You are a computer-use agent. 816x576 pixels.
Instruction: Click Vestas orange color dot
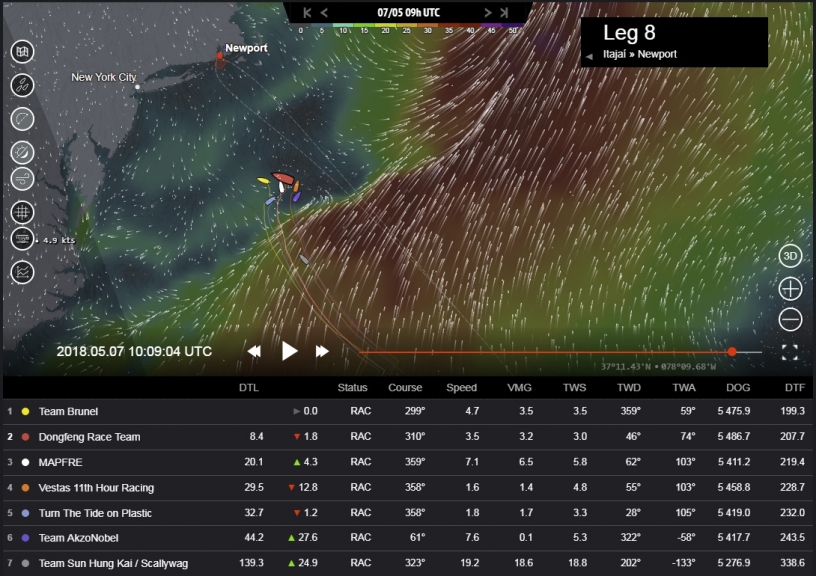pos(25,488)
